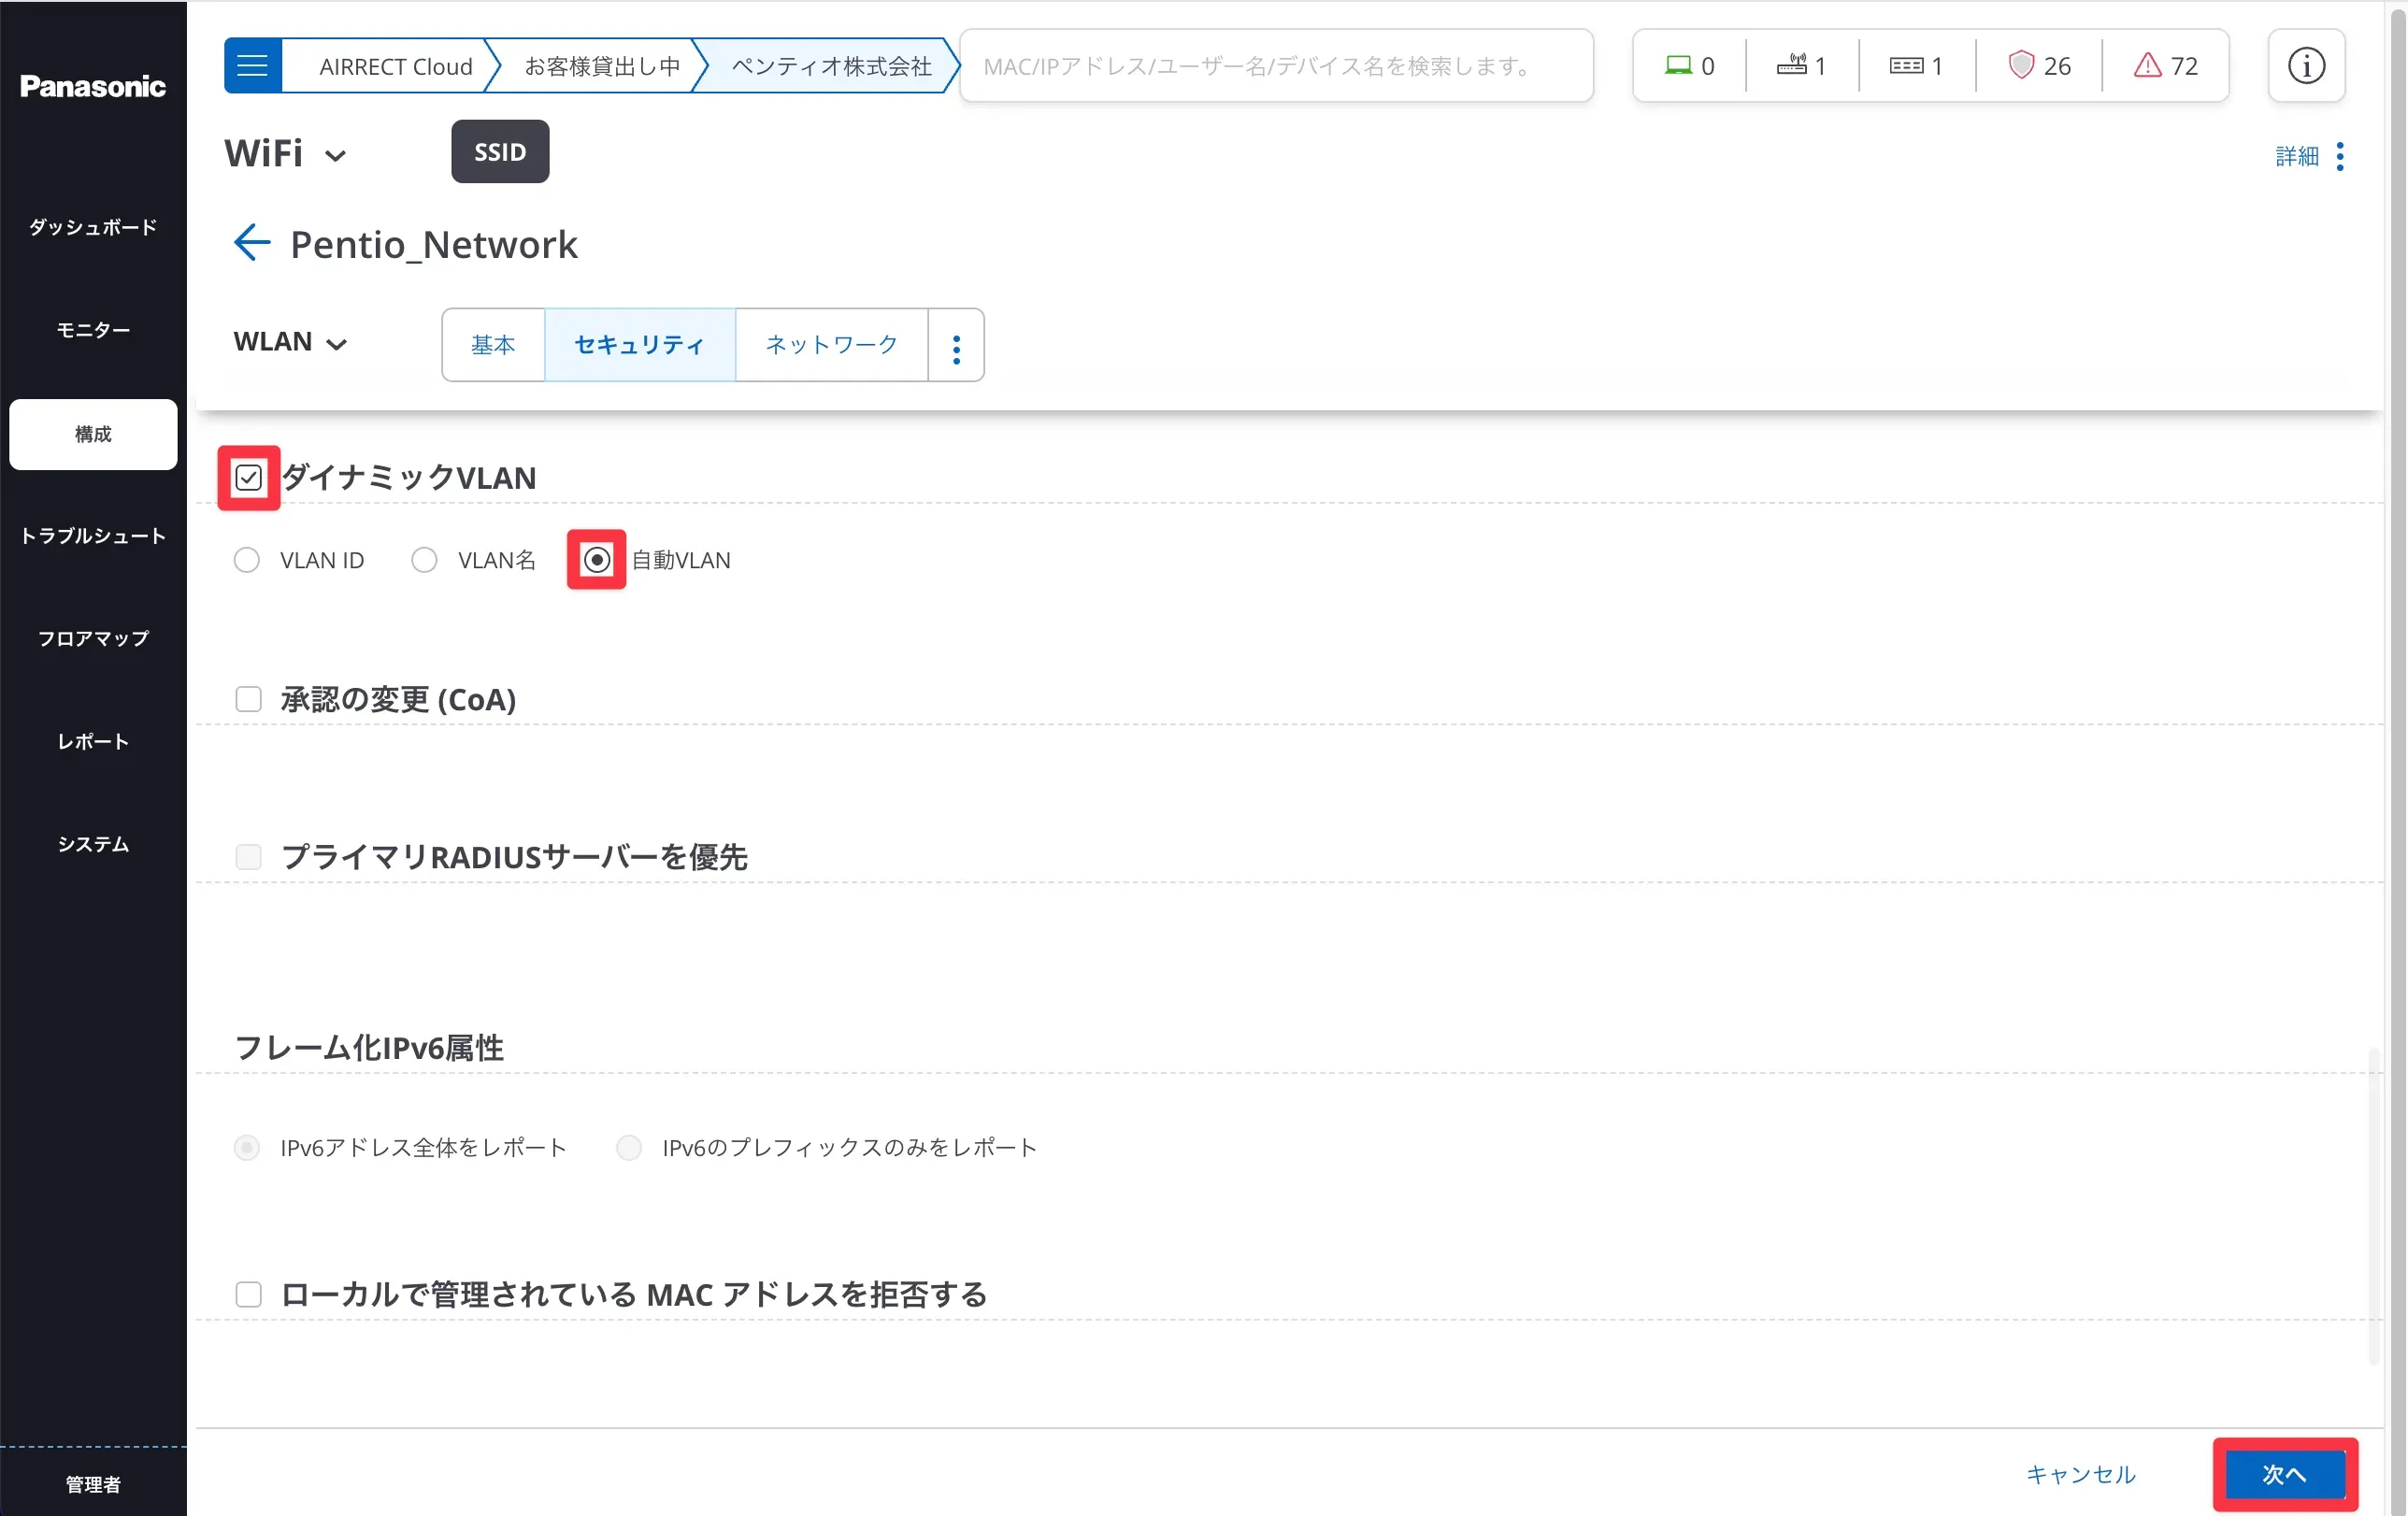The width and height of the screenshot is (2408, 1516).
Task: Click the back arrow beside Pentio_Network
Action: [x=252, y=243]
